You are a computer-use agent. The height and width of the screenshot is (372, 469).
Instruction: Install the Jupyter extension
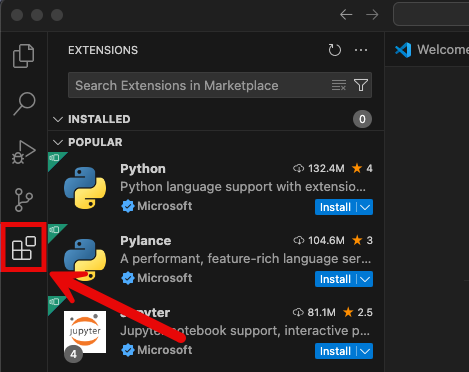point(335,351)
